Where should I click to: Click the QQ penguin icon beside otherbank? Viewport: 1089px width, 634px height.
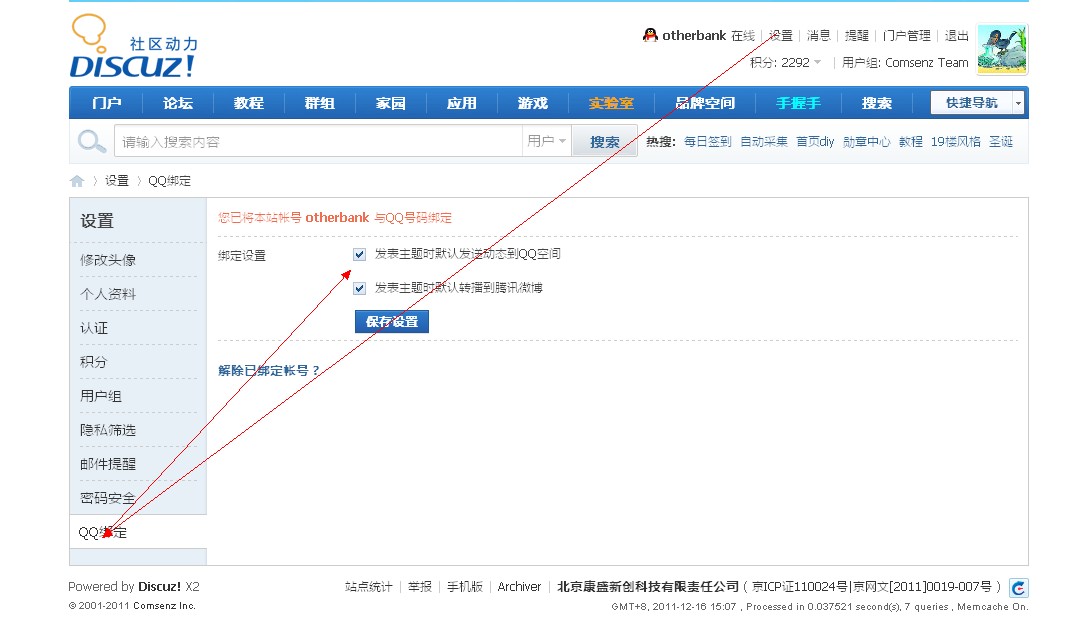coord(650,36)
